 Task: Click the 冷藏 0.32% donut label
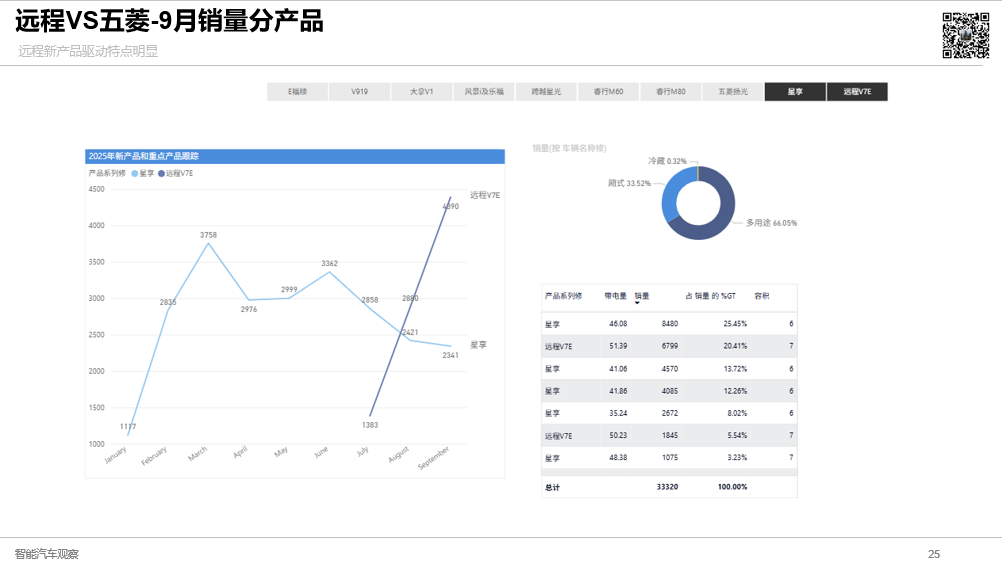[667, 161]
